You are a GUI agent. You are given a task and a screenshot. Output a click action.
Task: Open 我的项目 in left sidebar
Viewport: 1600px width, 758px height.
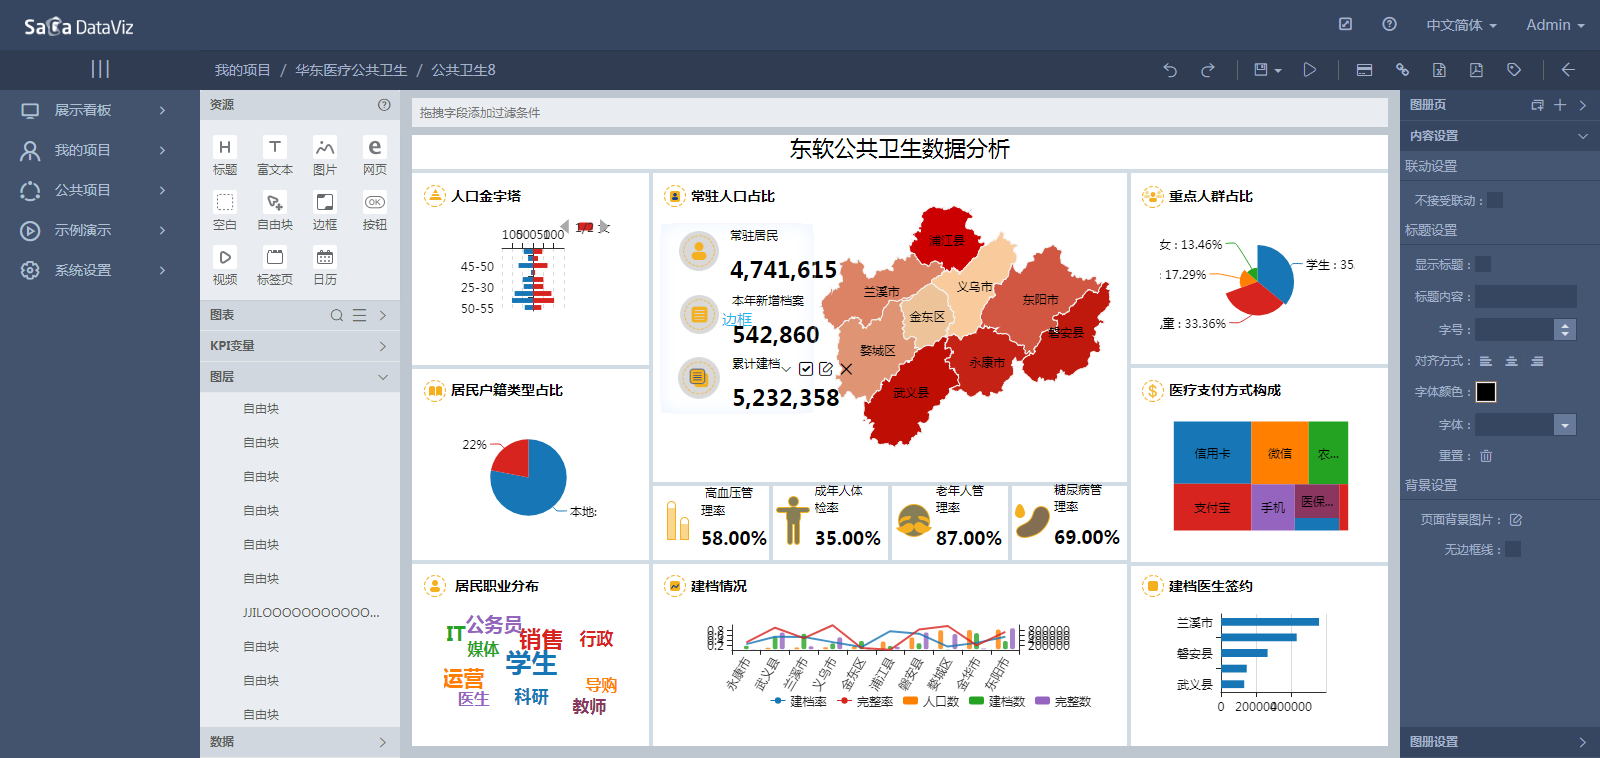coord(82,150)
